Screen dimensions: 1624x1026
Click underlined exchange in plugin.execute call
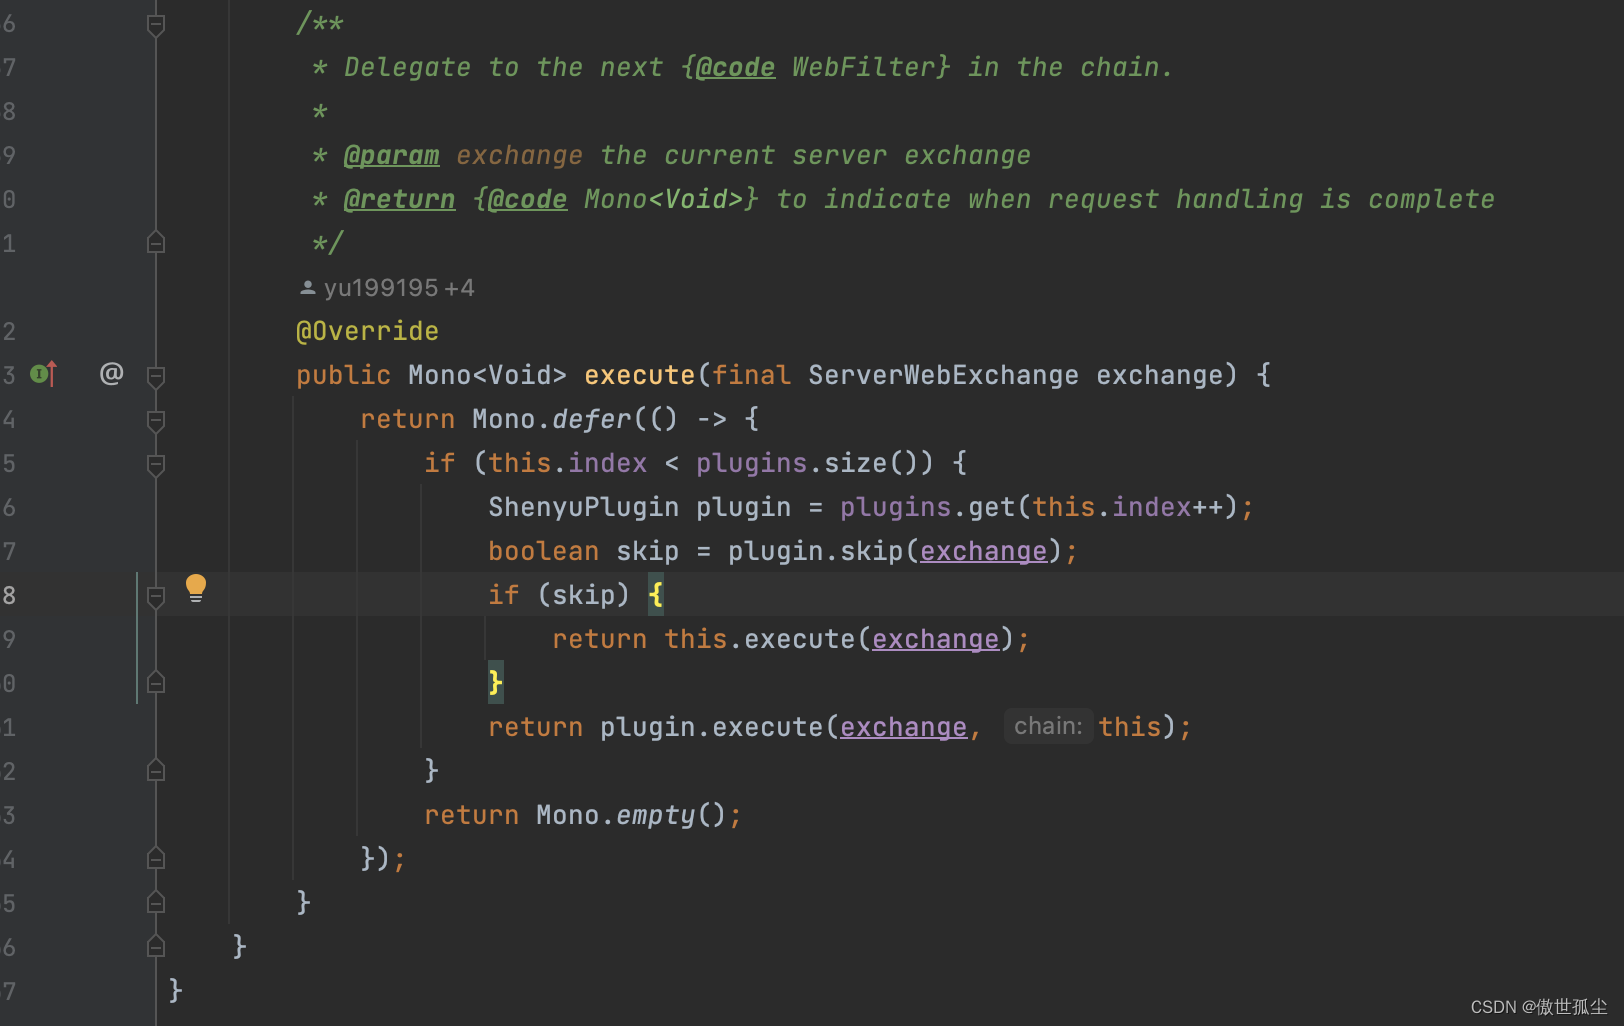click(903, 727)
